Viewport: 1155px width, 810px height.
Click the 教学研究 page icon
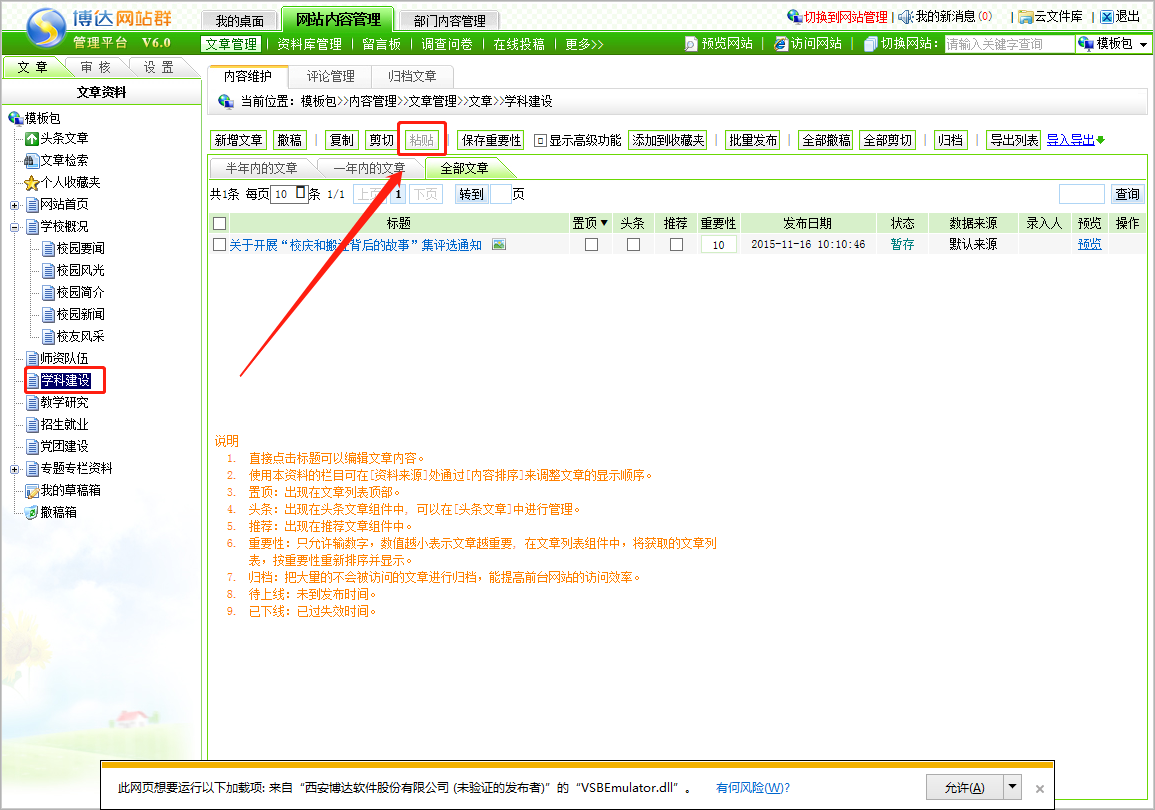32,403
